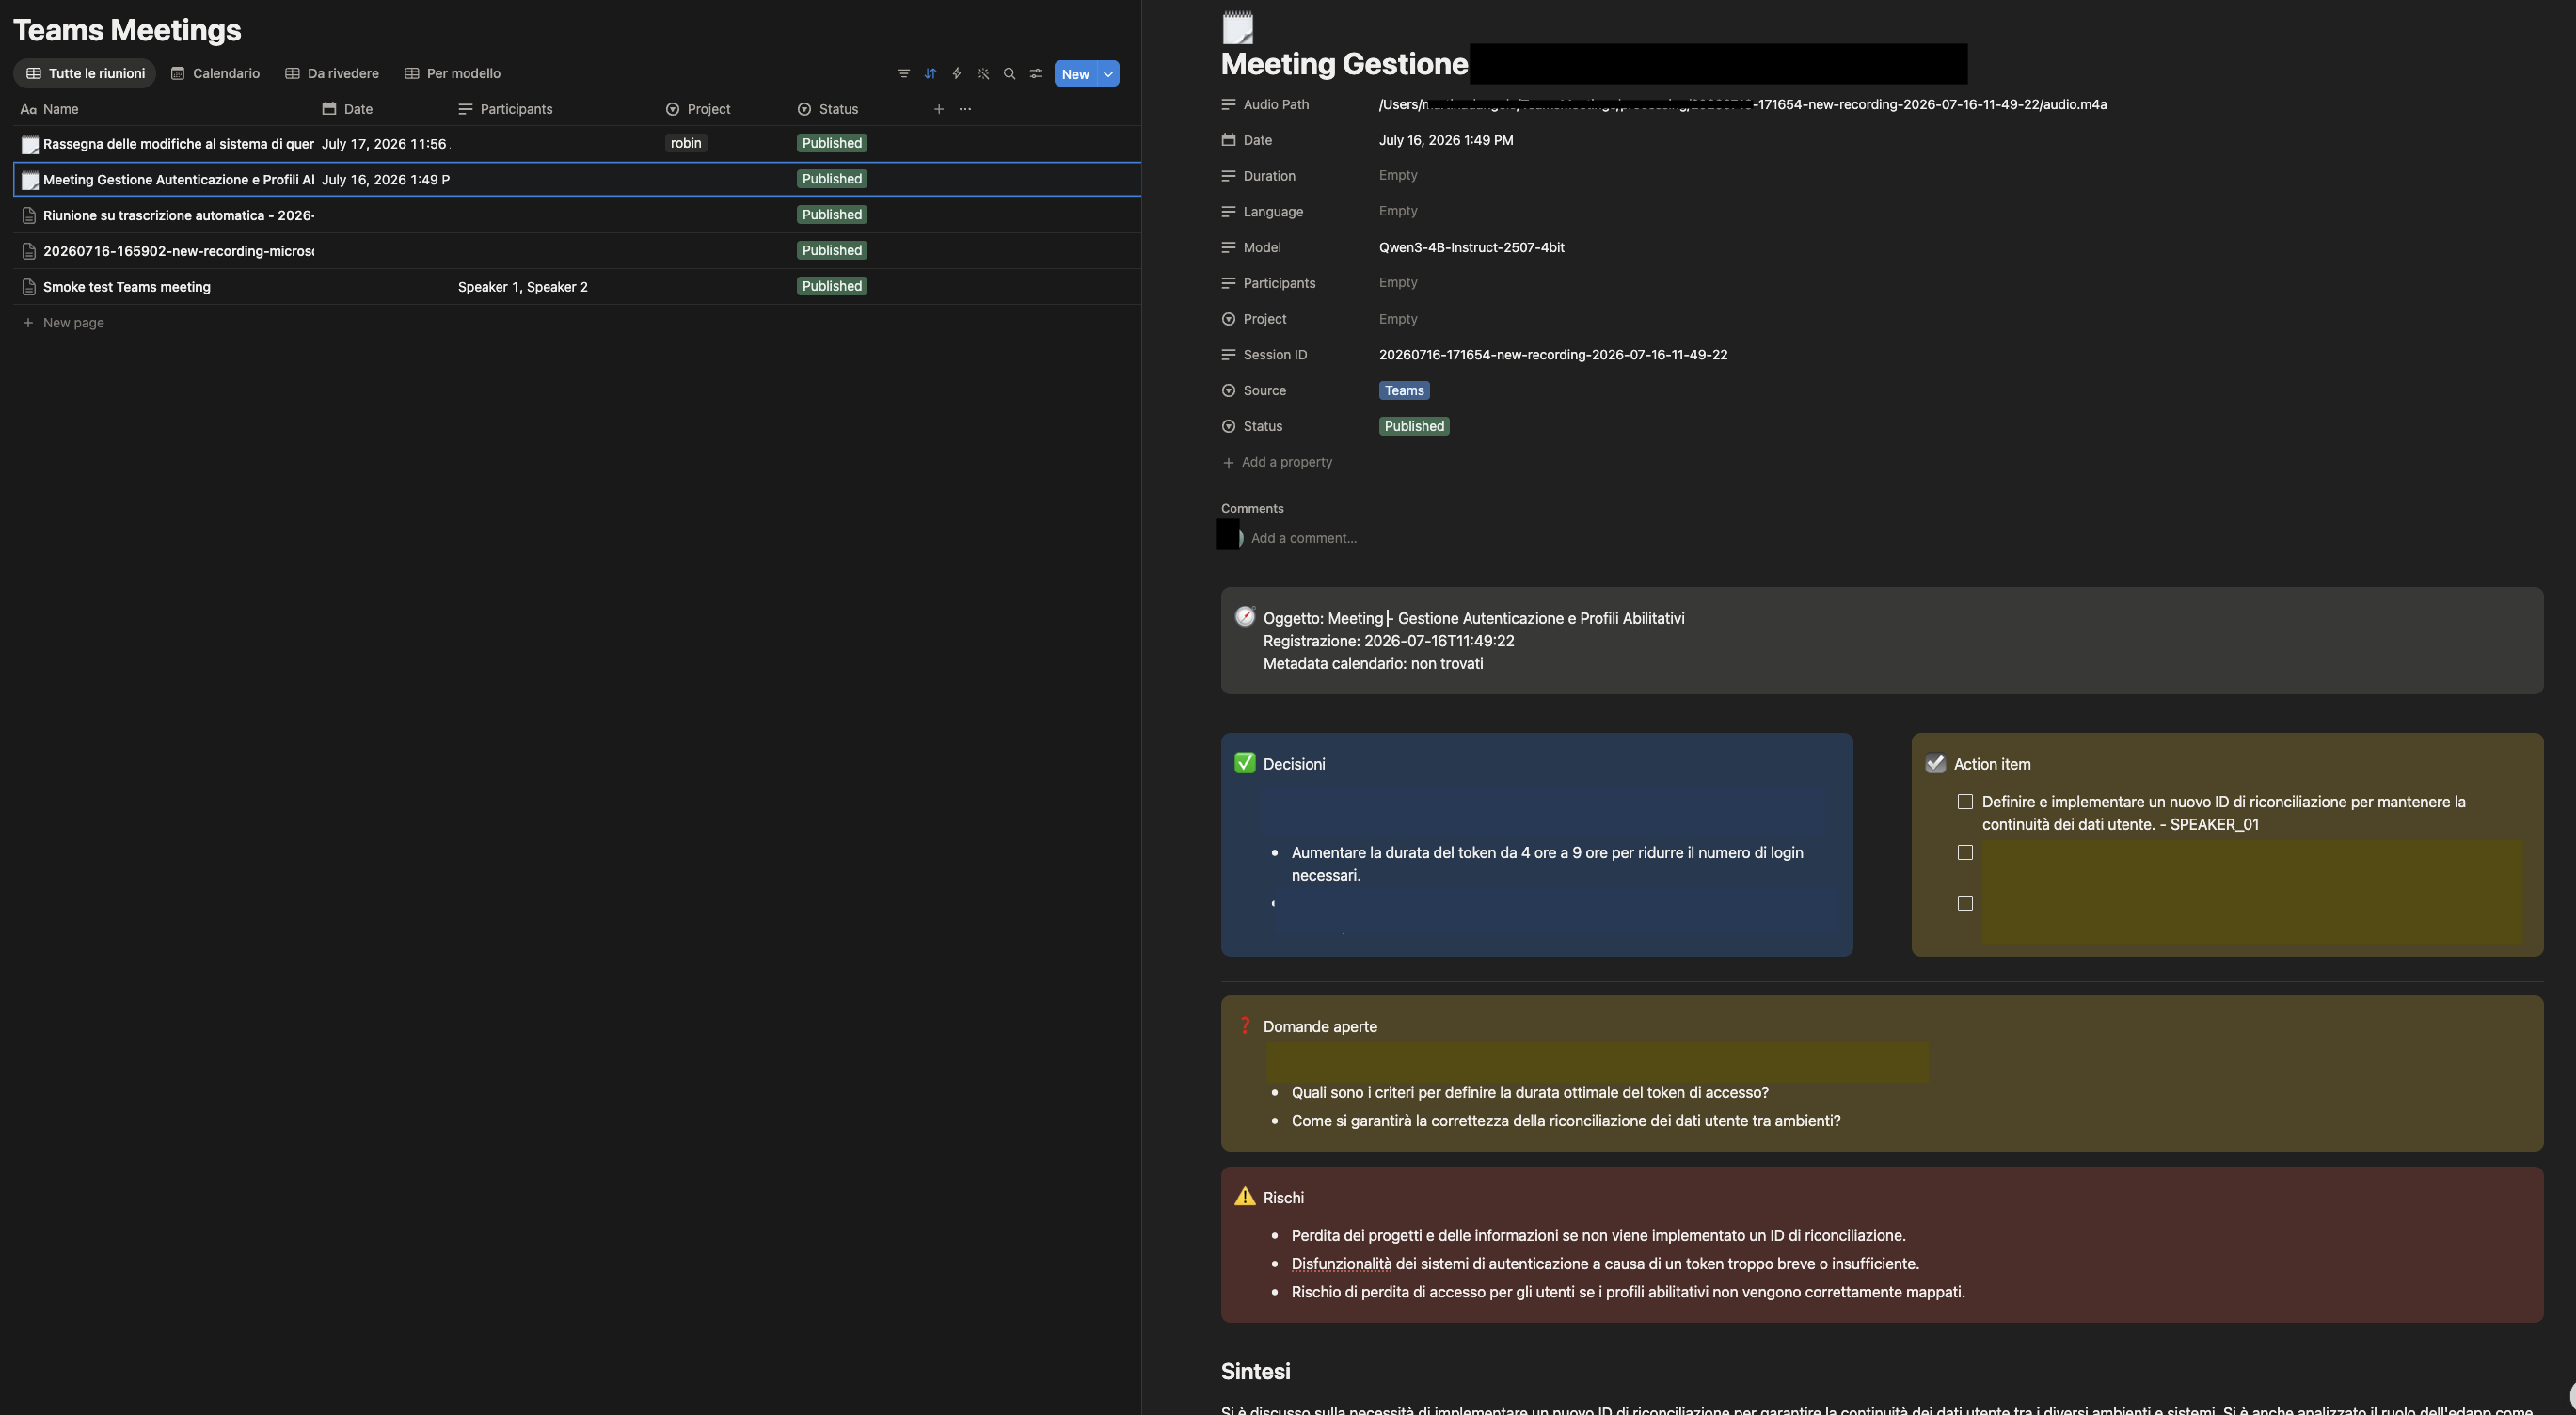The image size is (2576, 1415).
Task: Click the AI sparkle icon in toolbar
Action: 983,73
